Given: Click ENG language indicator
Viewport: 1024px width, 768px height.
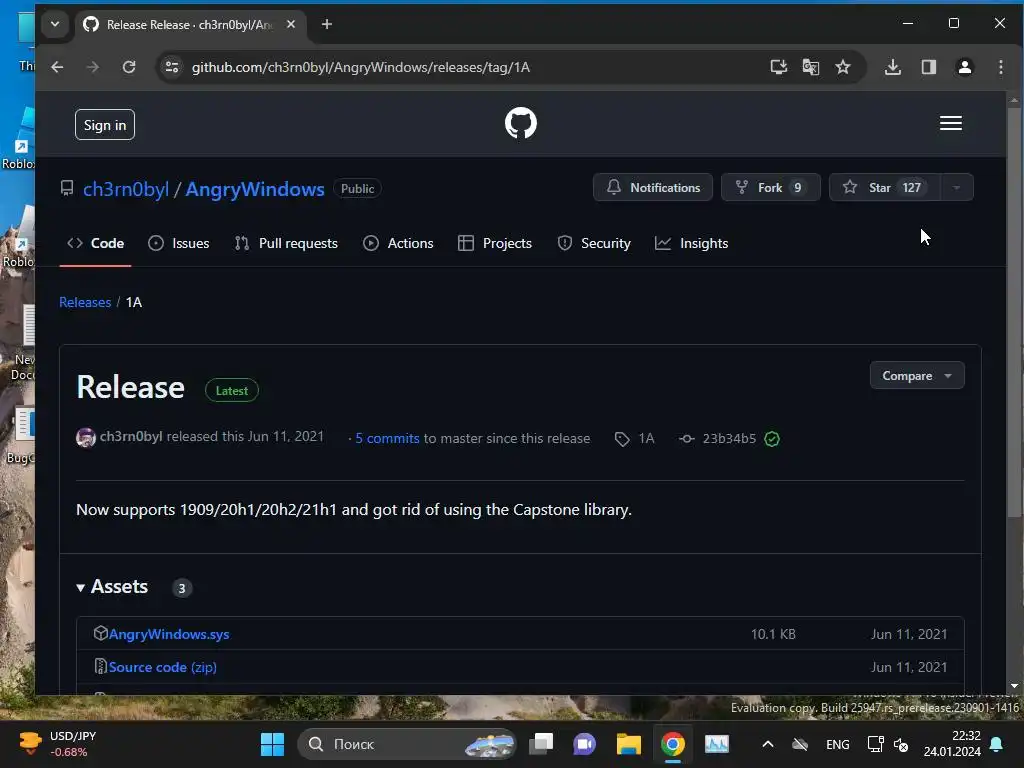Looking at the screenshot, I should click(838, 744).
